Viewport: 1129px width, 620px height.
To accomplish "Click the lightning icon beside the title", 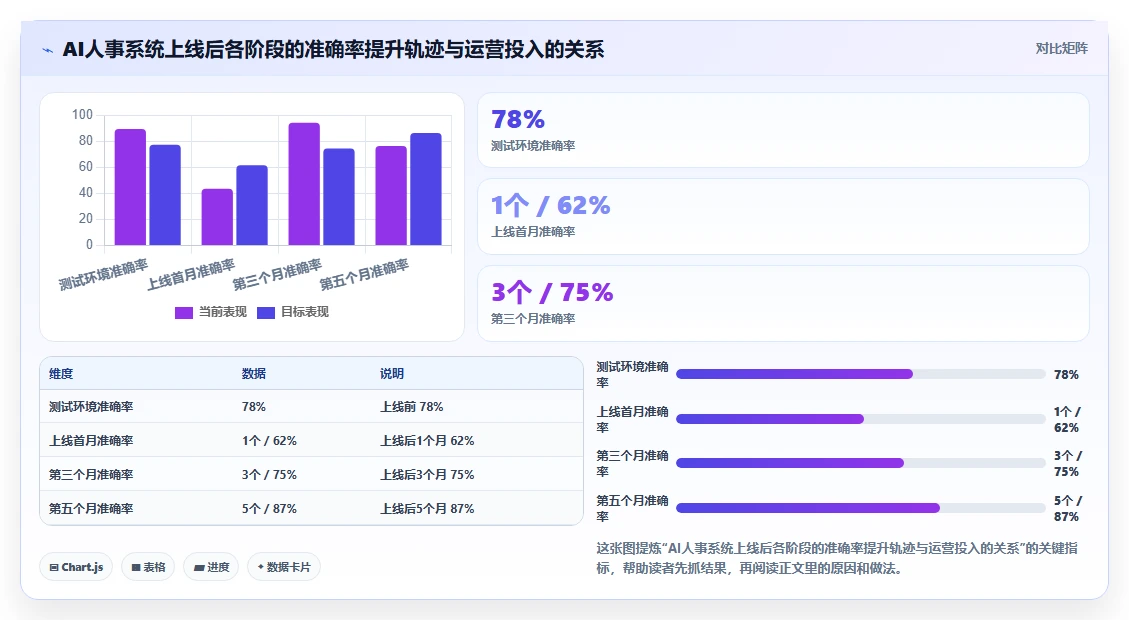I will point(48,50).
